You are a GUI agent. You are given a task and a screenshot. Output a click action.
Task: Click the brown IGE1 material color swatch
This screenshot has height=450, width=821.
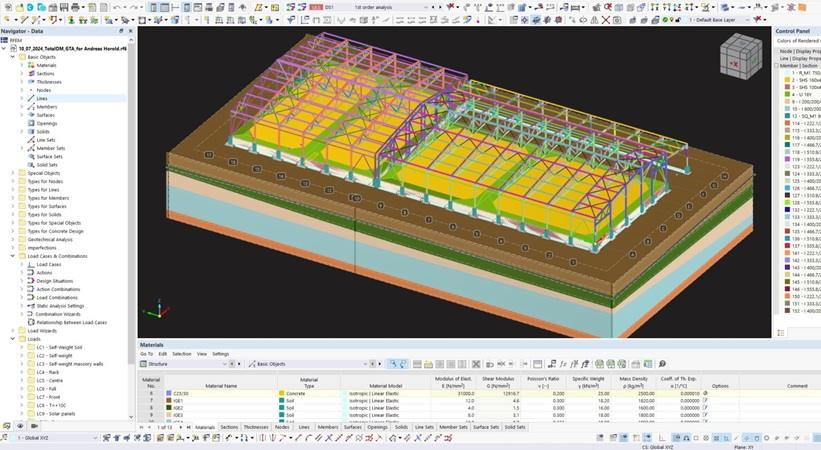coord(169,400)
